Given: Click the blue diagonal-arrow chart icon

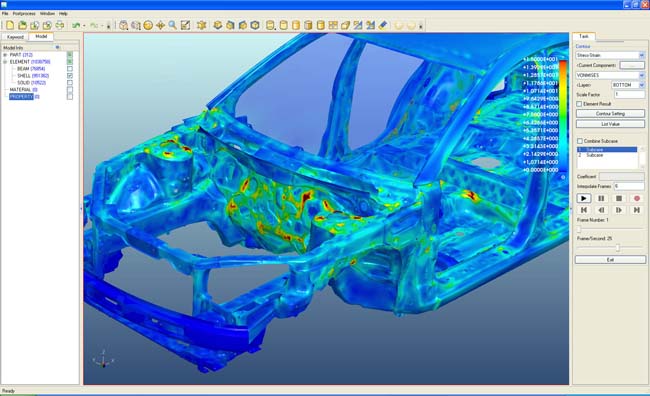Looking at the screenshot, I should pyautogui.click(x=357, y=26).
